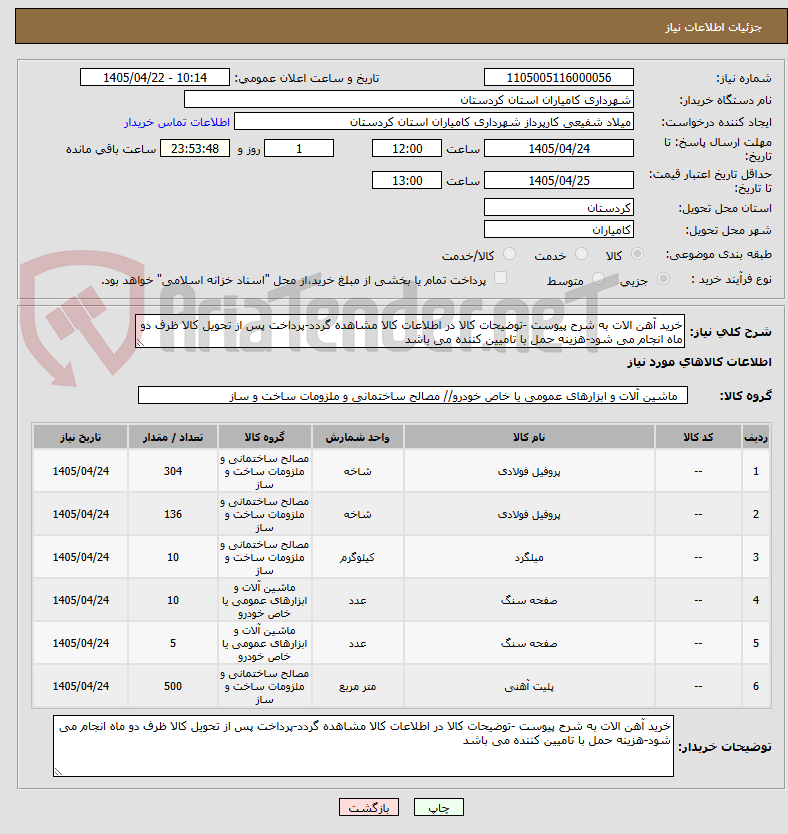Select the متوسط purchase type radio
This screenshot has height=834, width=788.
point(598,279)
